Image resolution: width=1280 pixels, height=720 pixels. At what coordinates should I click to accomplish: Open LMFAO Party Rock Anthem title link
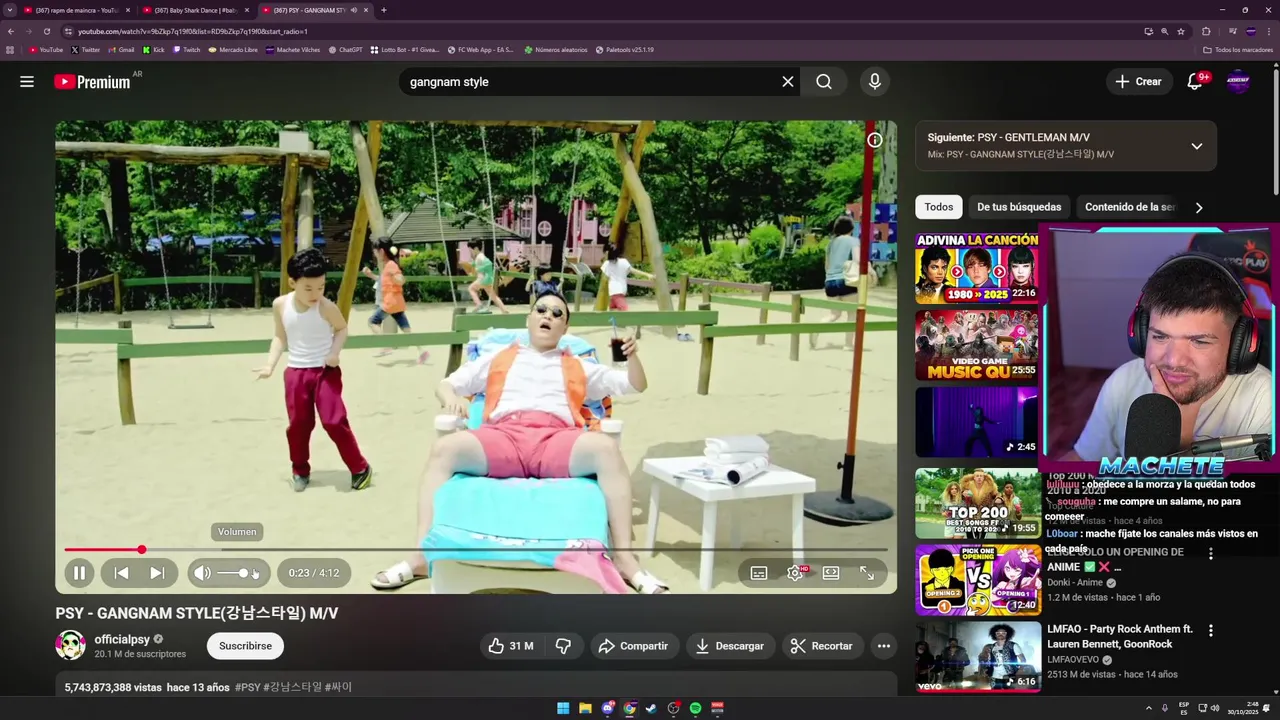[x=1120, y=637]
